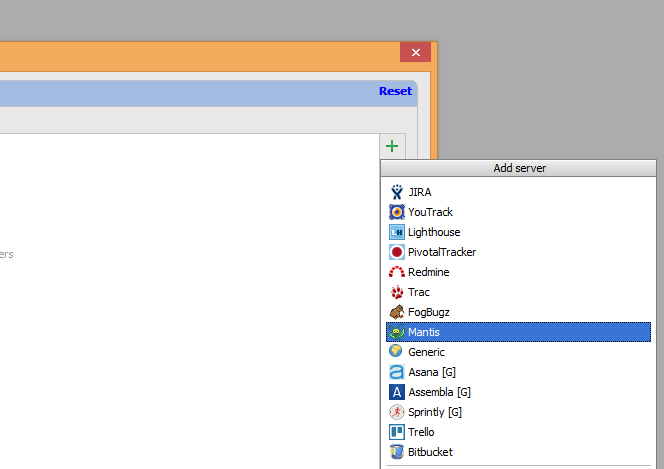Click the PivotalTracker red circle icon
664x469 pixels.
pos(397,252)
